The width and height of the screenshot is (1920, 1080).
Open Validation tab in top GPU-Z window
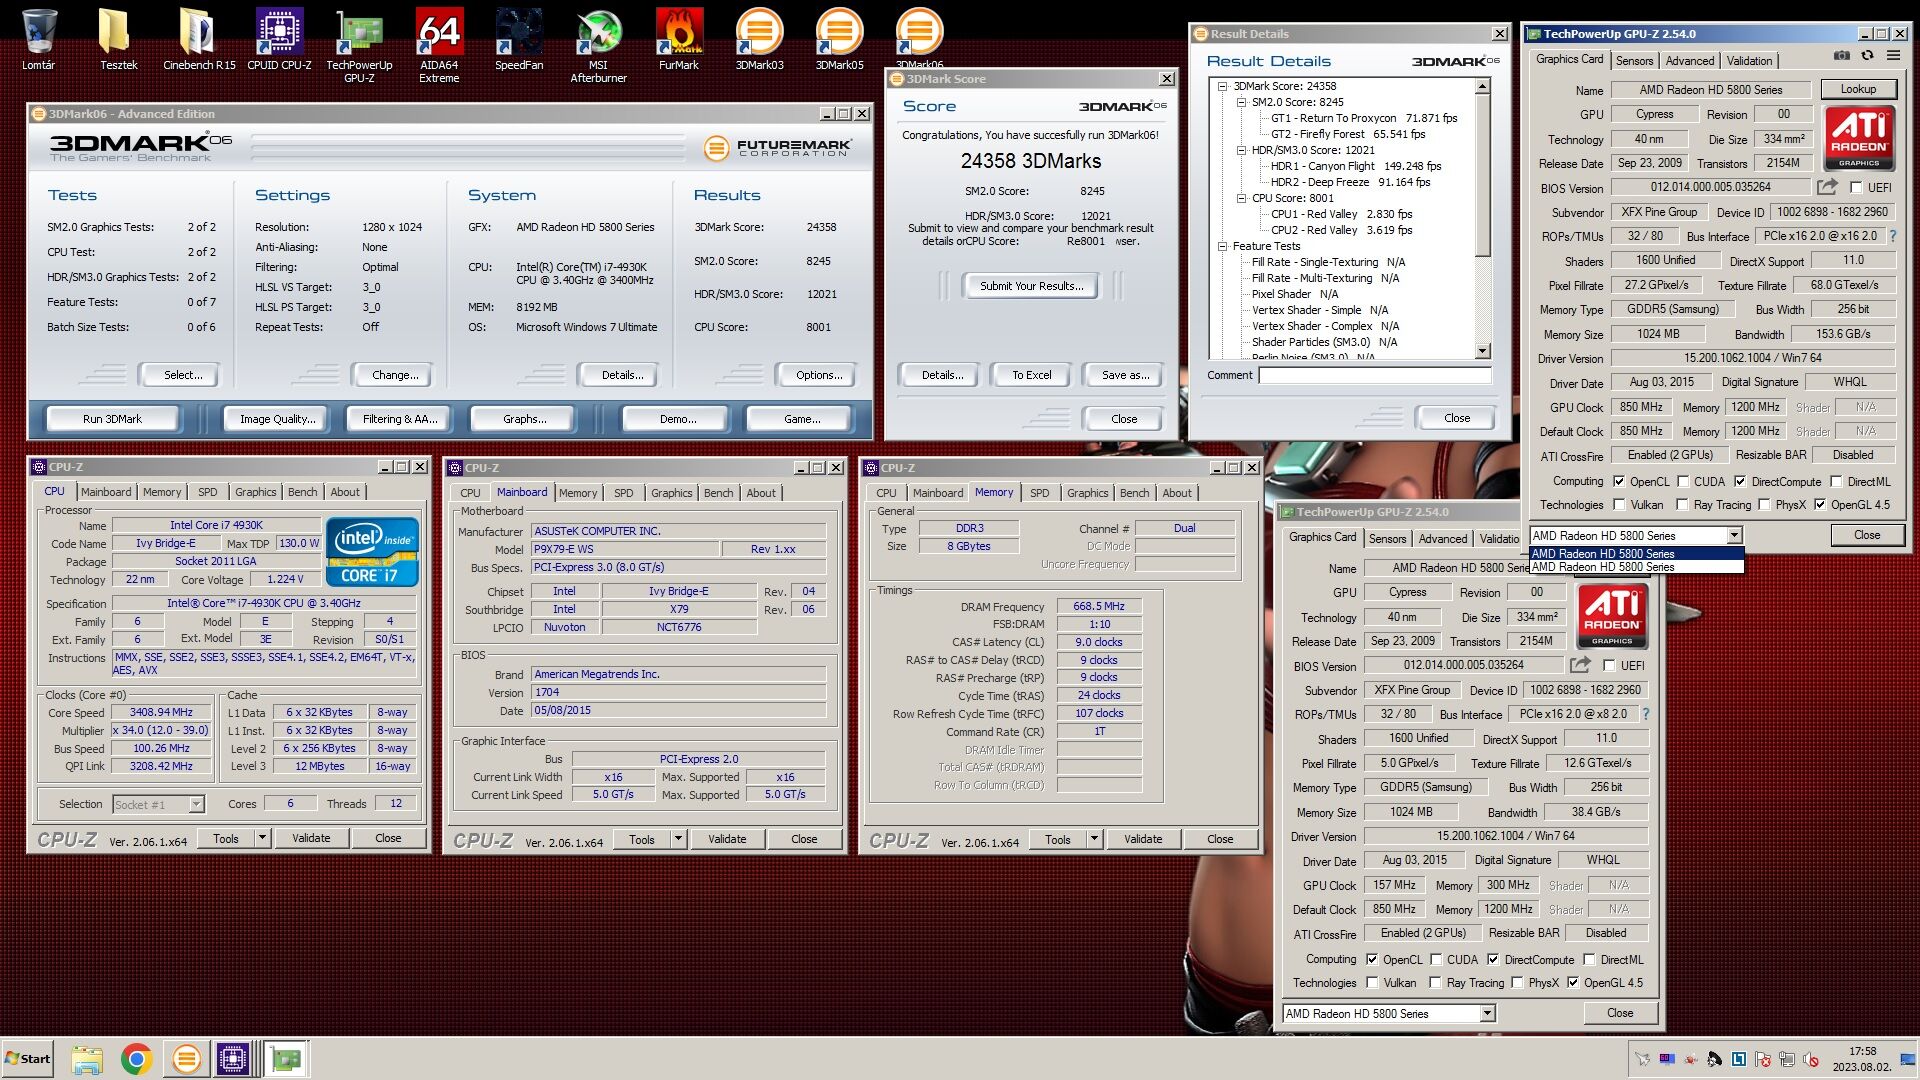coord(1749,61)
